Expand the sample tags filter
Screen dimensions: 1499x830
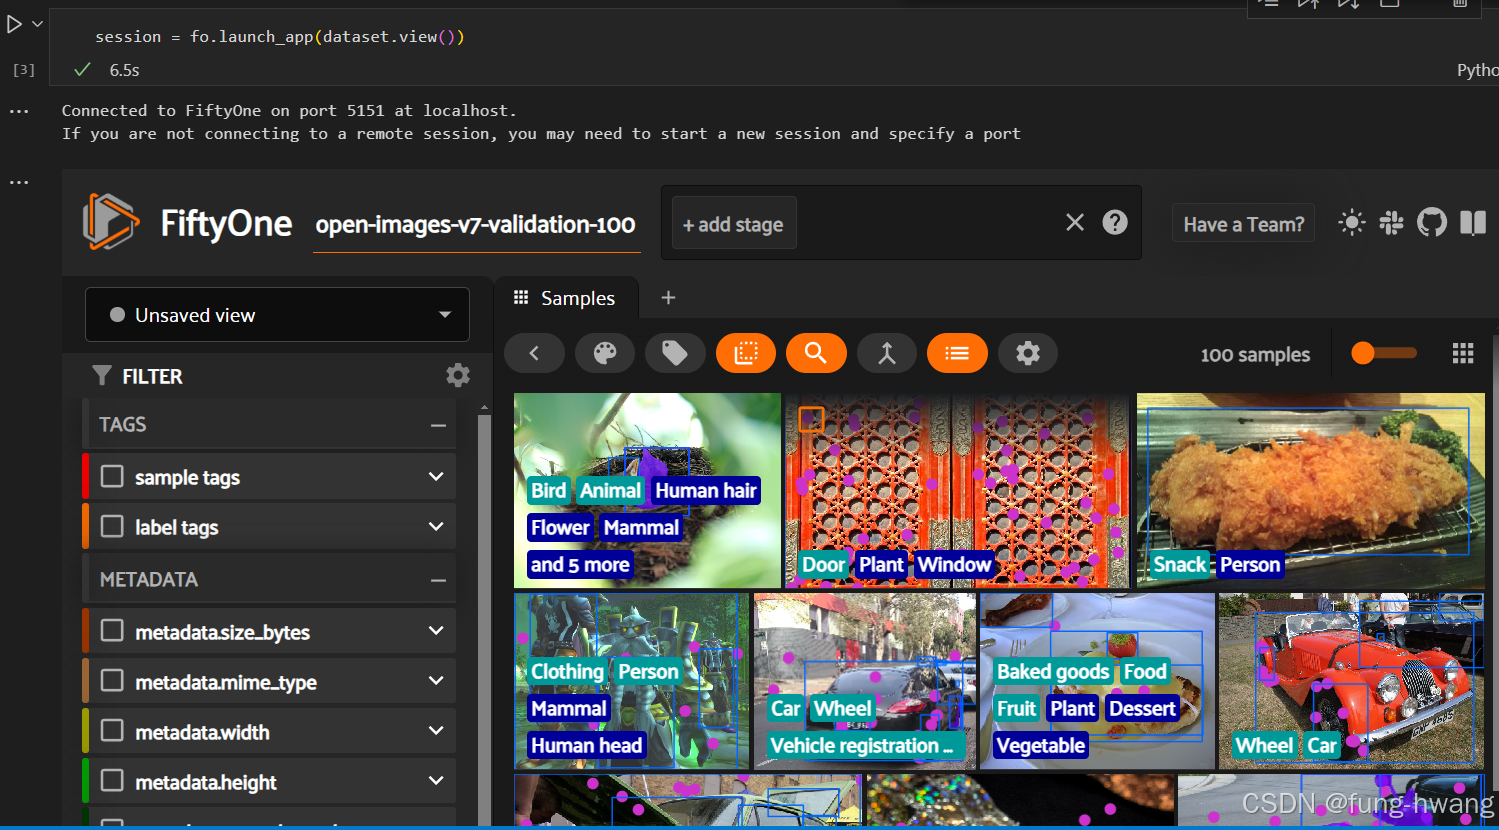click(436, 476)
